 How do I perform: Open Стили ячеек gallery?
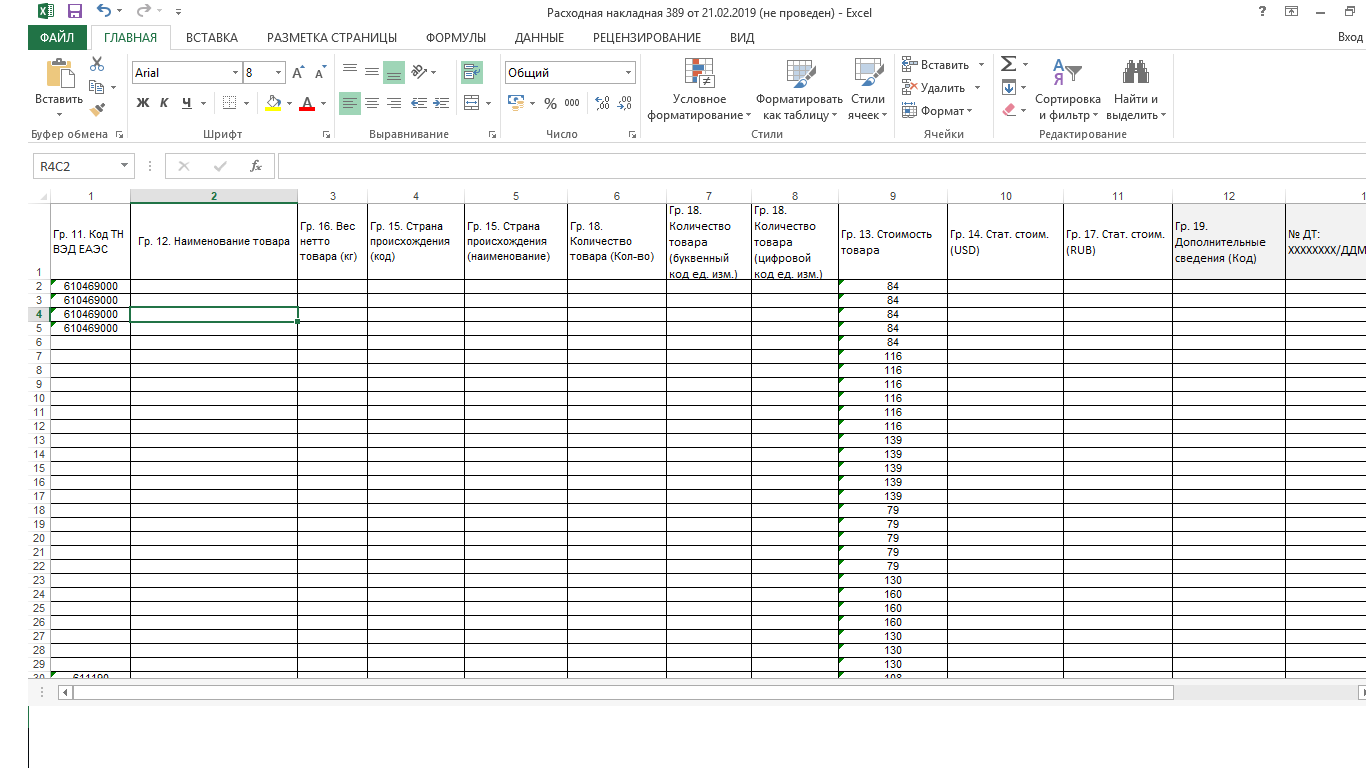(x=868, y=89)
